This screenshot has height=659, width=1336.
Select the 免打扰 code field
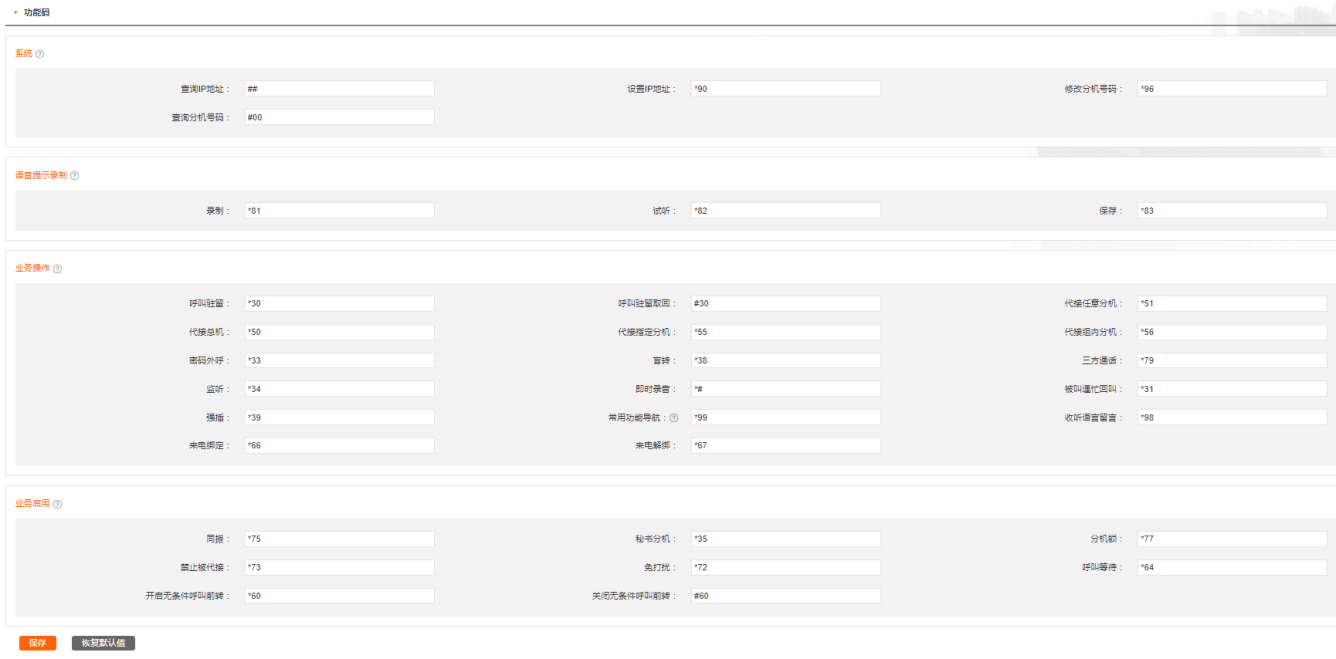point(785,568)
